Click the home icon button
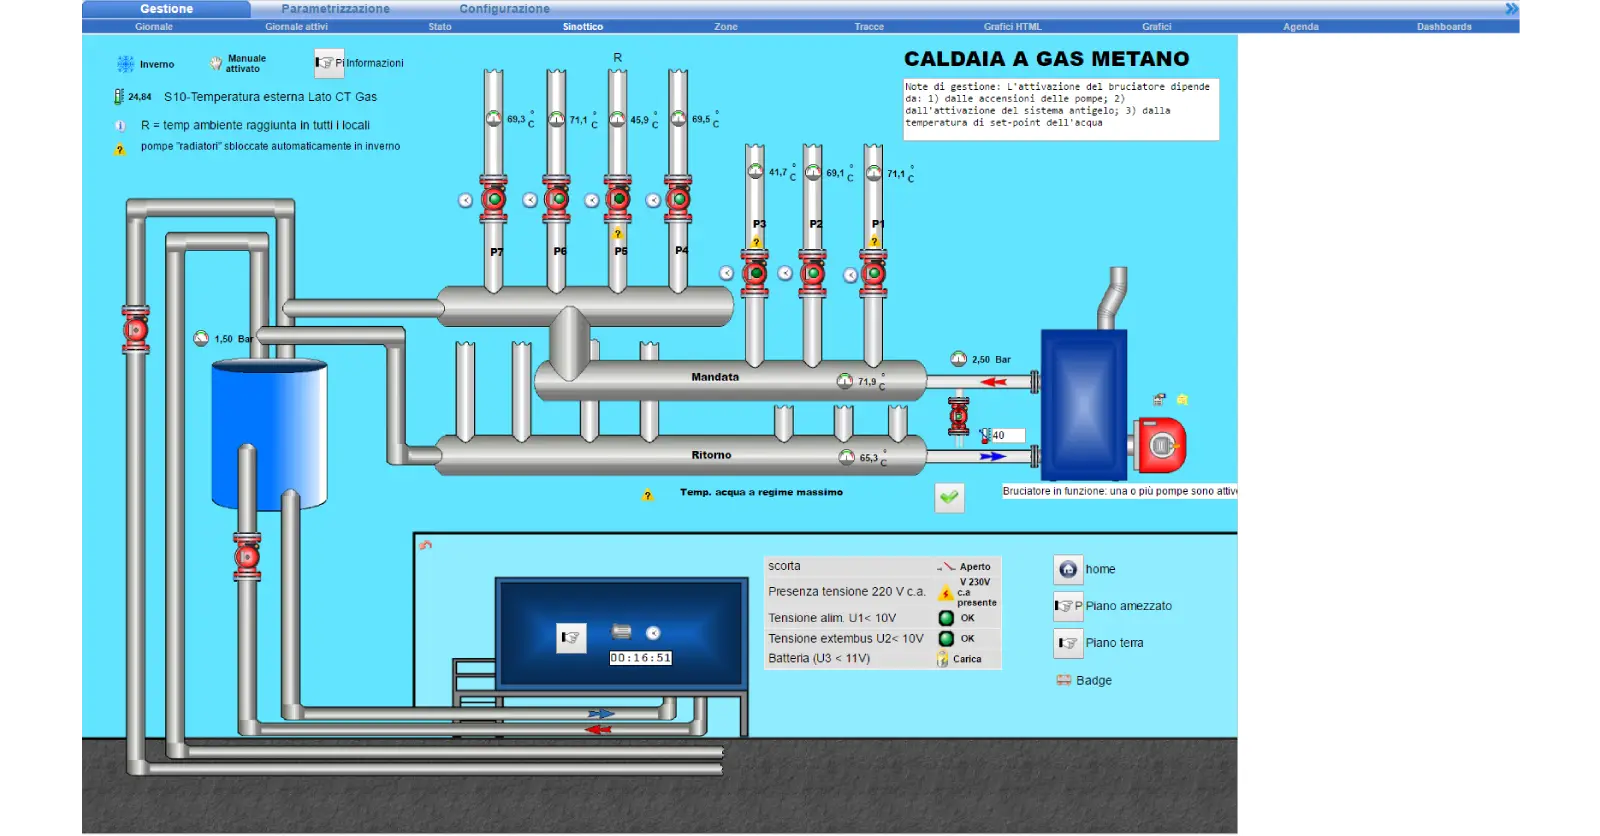The image size is (1600, 836). pos(1068,569)
